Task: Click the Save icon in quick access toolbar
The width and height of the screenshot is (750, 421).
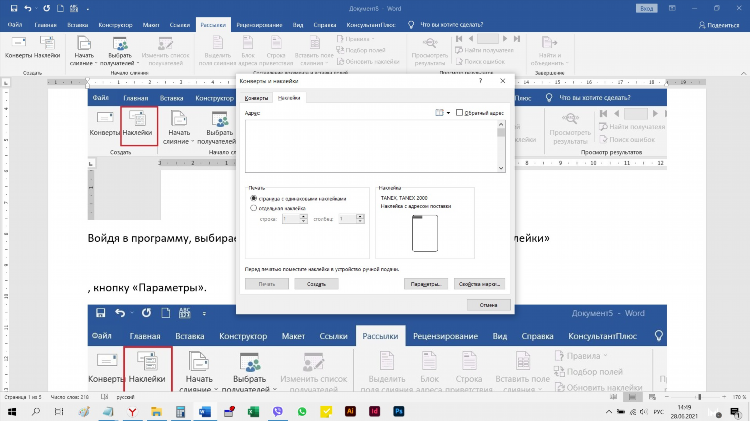Action: click(x=14, y=8)
